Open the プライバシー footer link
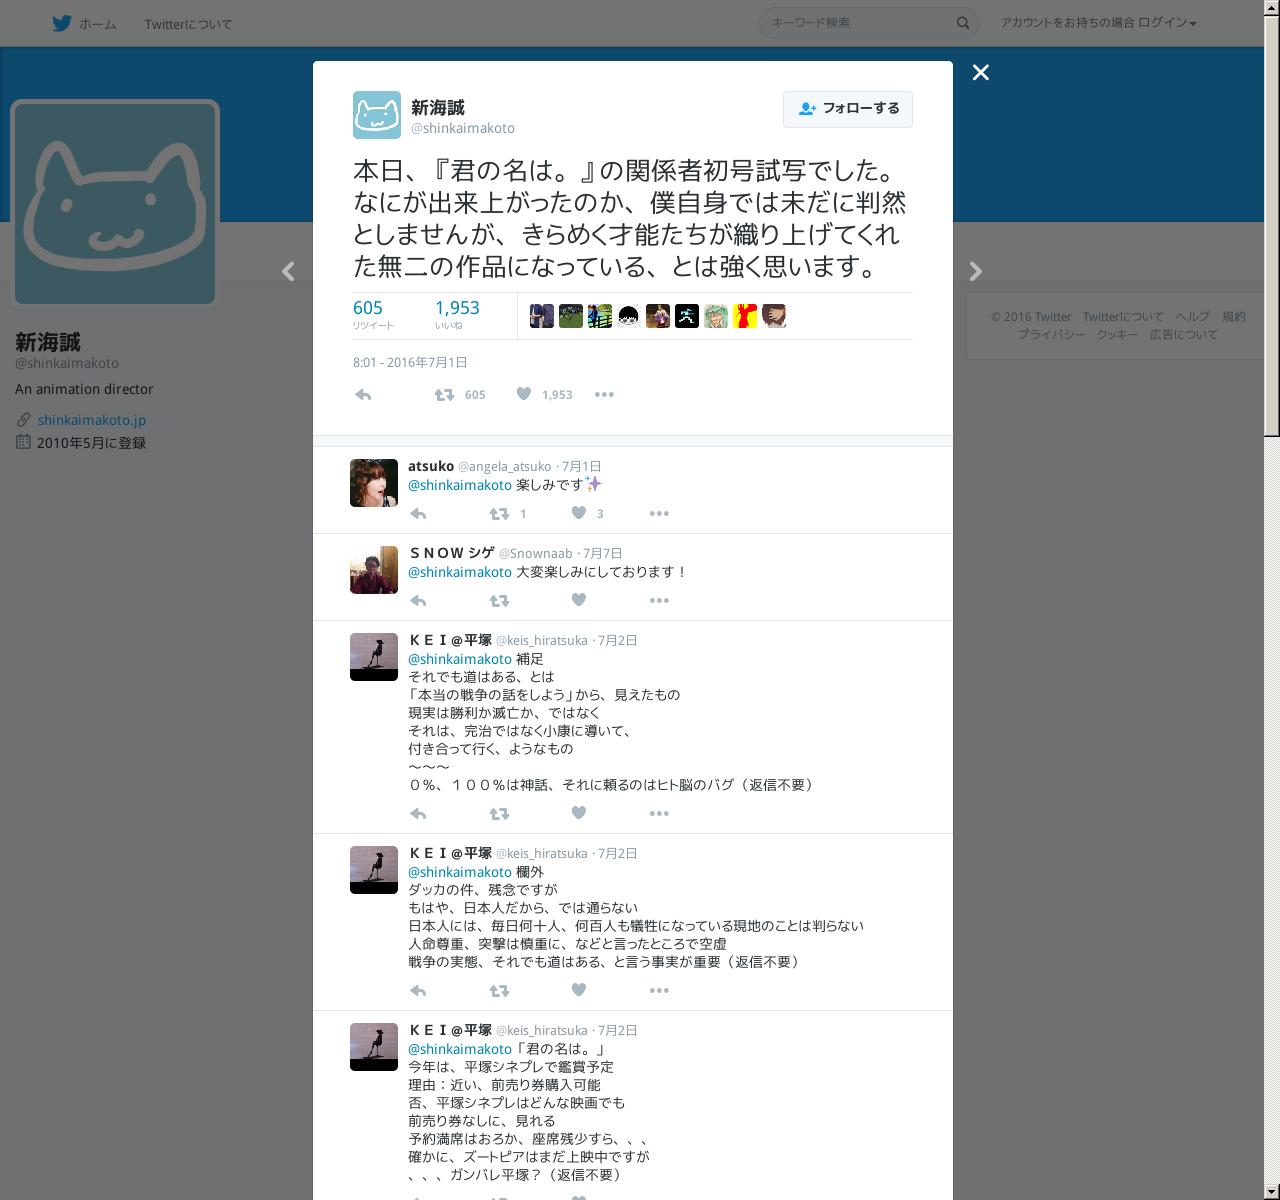Viewport: 1280px width, 1200px height. click(1052, 335)
